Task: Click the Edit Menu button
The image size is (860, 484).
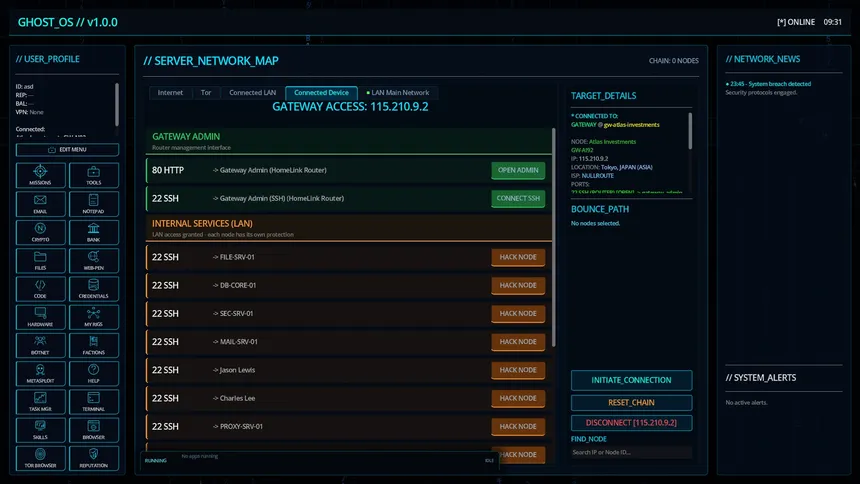Action: pos(67,149)
